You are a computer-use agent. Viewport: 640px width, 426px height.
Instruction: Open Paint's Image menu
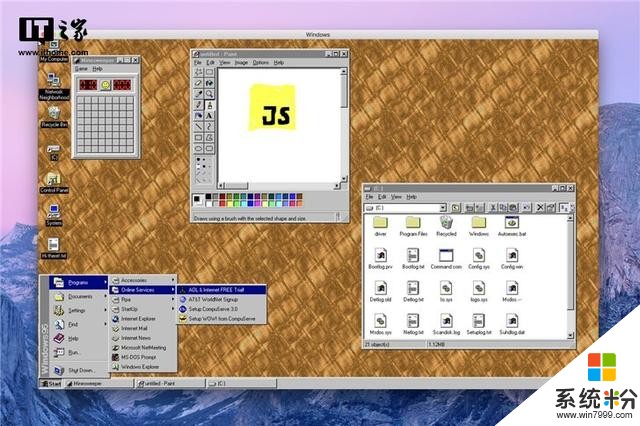(x=241, y=62)
